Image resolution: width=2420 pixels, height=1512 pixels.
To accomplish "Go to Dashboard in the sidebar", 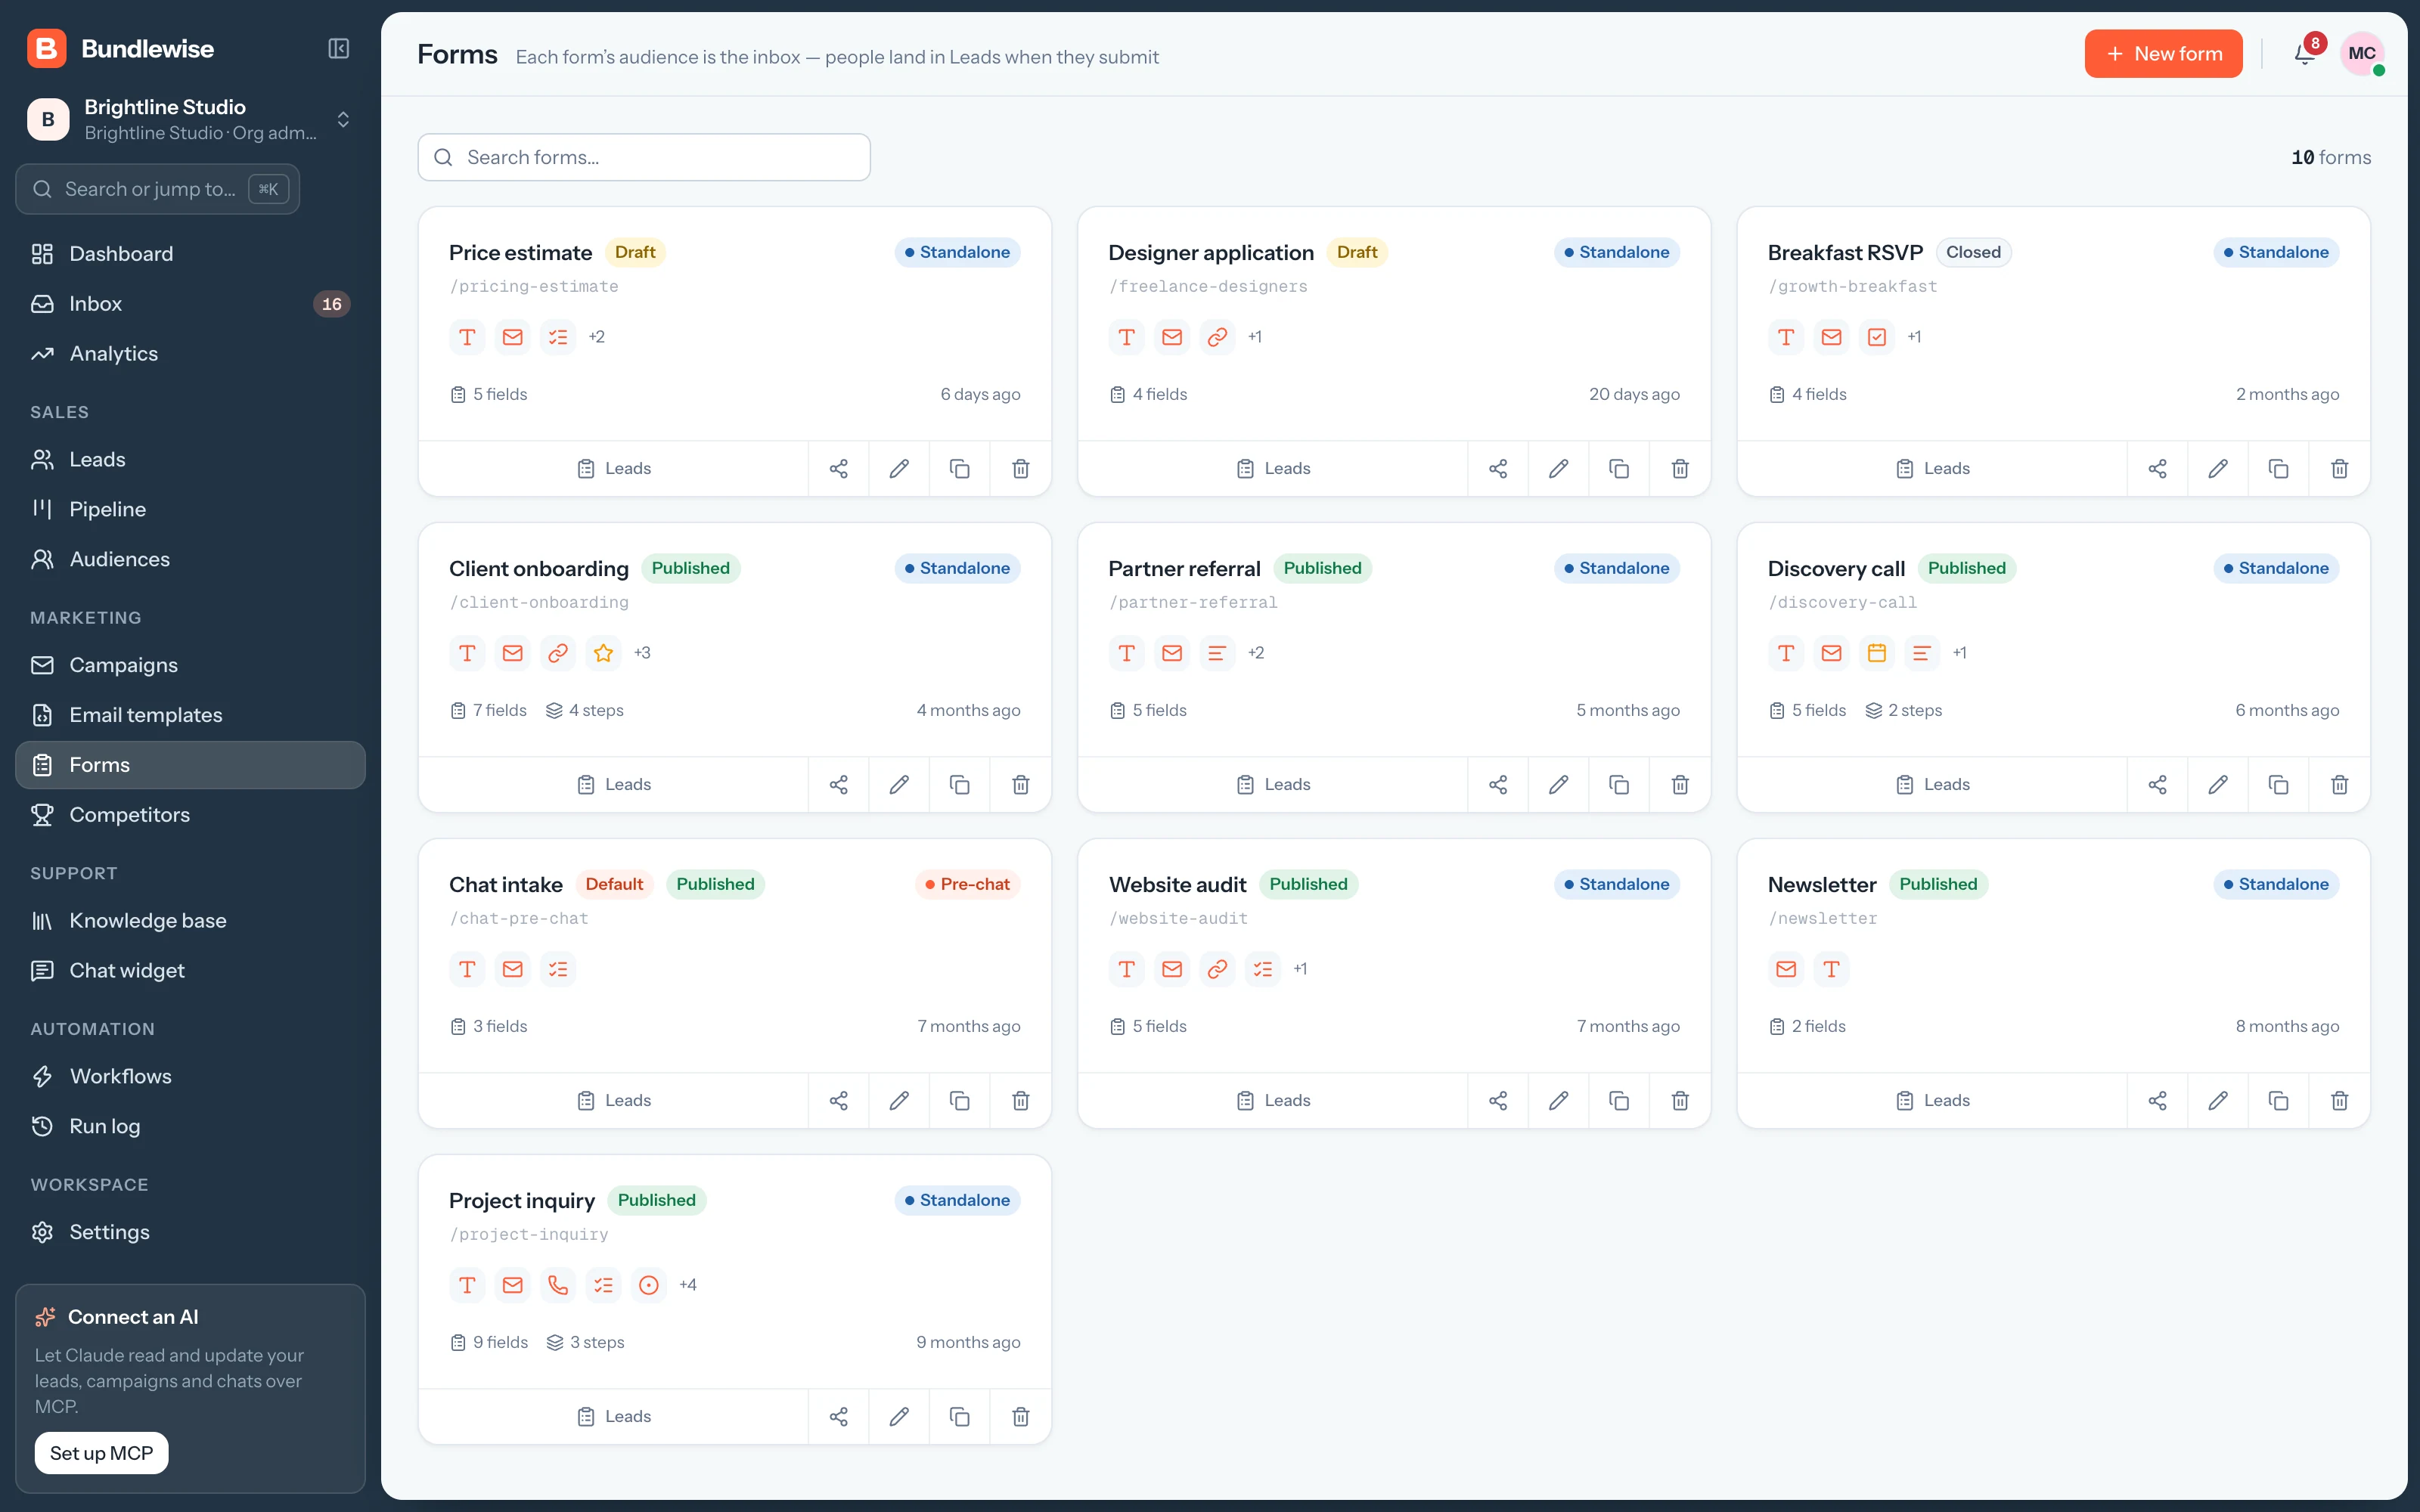I will pyautogui.click(x=190, y=254).
